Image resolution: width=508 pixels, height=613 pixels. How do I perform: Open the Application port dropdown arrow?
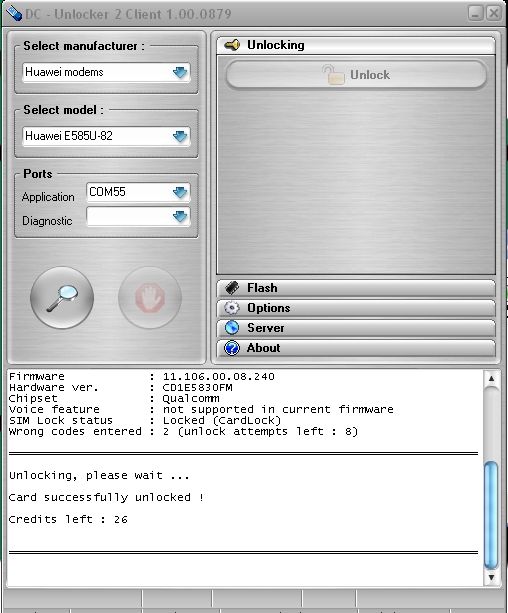180,192
